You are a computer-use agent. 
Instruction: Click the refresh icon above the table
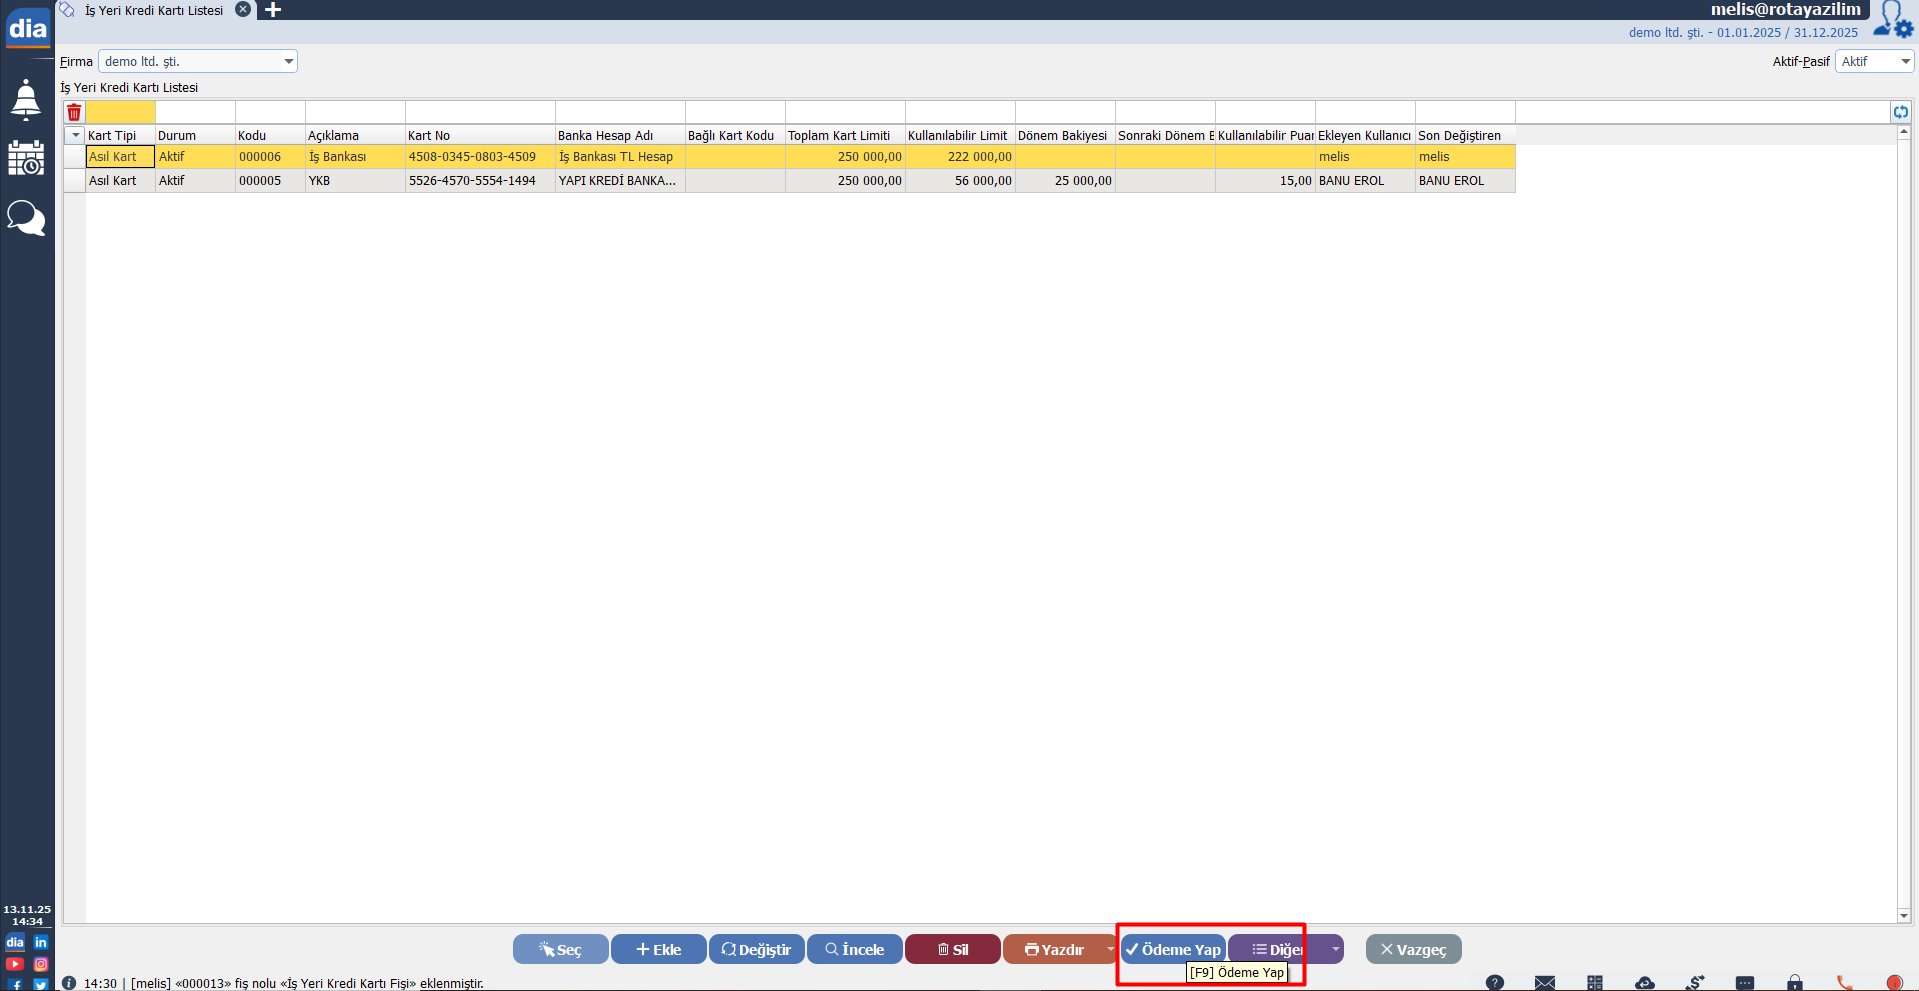pos(1901,112)
